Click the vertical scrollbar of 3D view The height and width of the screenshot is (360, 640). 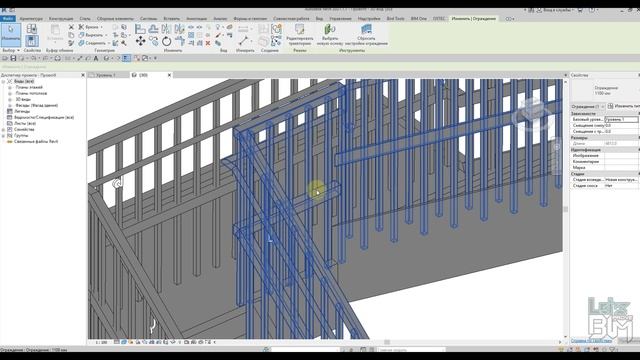pyautogui.click(x=565, y=209)
